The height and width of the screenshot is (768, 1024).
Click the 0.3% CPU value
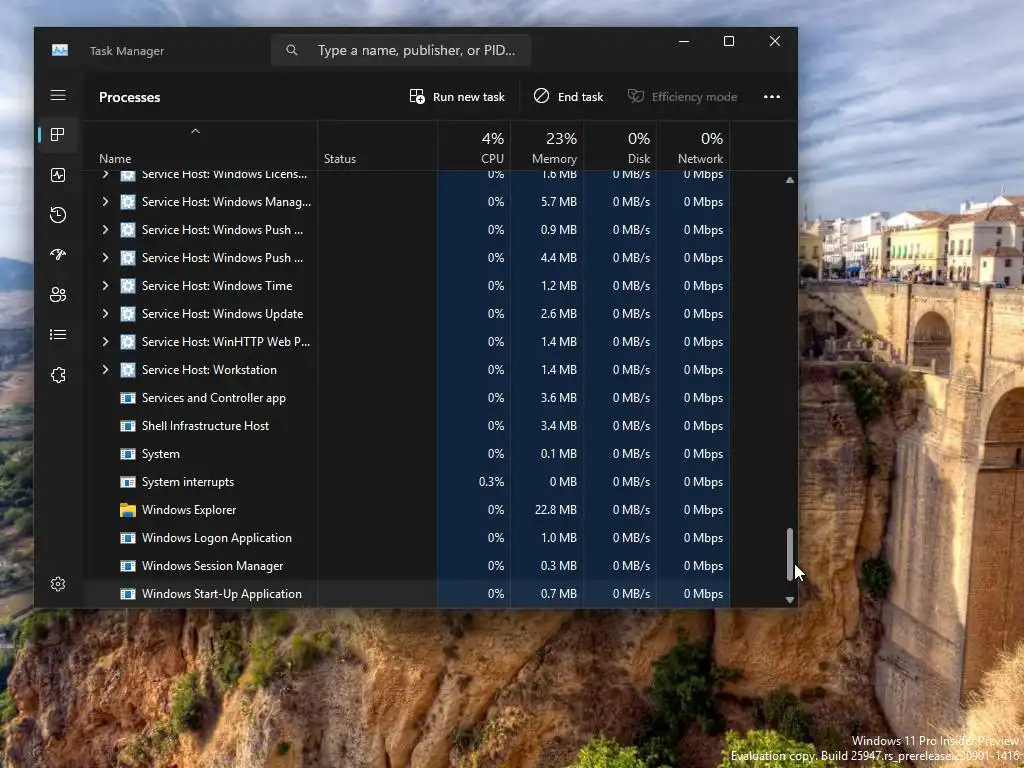(x=491, y=482)
